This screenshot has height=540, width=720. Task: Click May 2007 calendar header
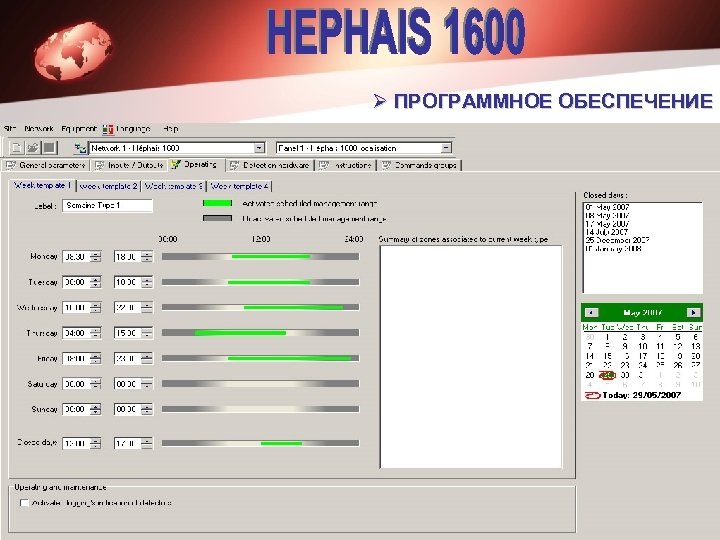[642, 313]
